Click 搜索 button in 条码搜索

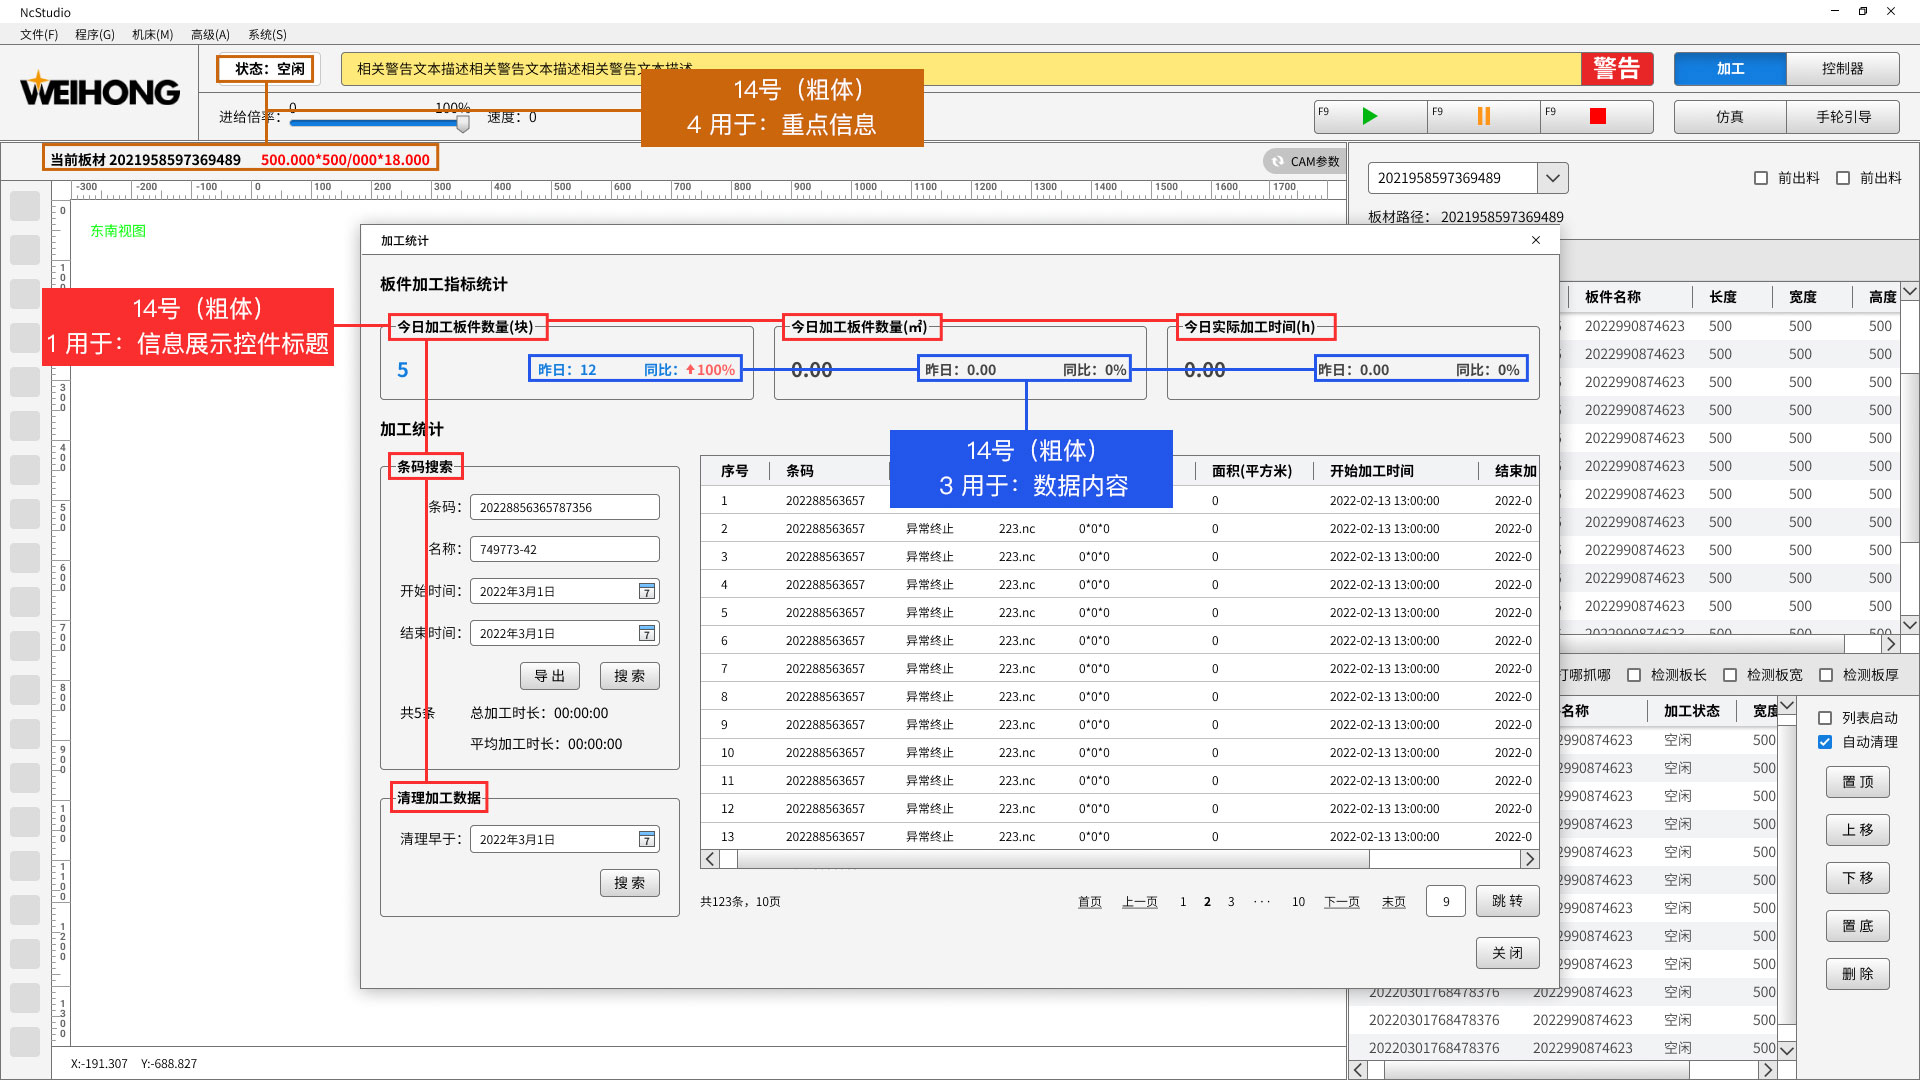630,676
